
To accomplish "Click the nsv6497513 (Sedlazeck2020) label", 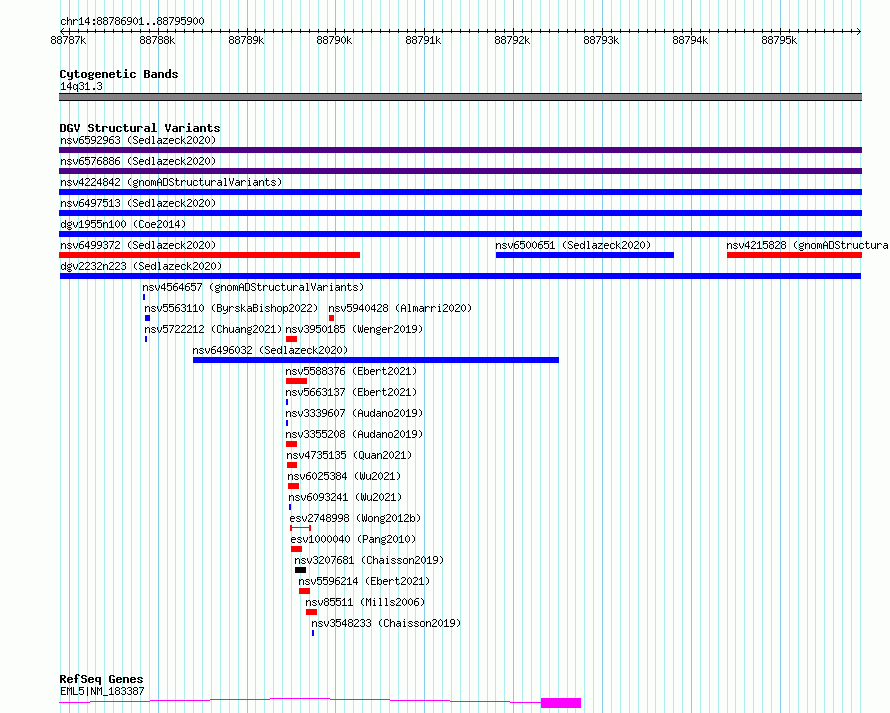I will 138,203.
